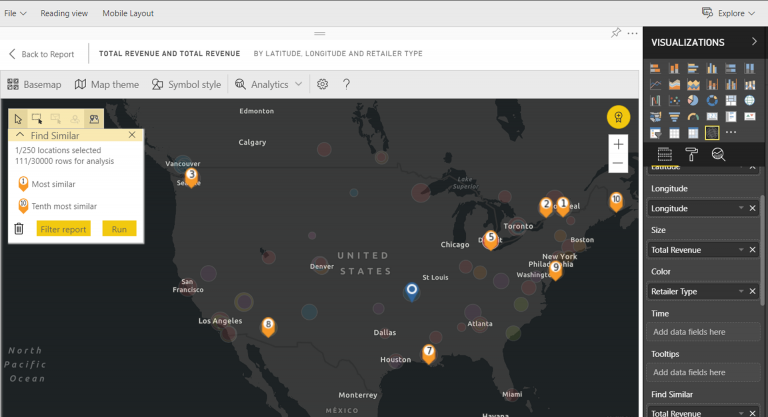Switch to the Fields tab

[x=665, y=154]
